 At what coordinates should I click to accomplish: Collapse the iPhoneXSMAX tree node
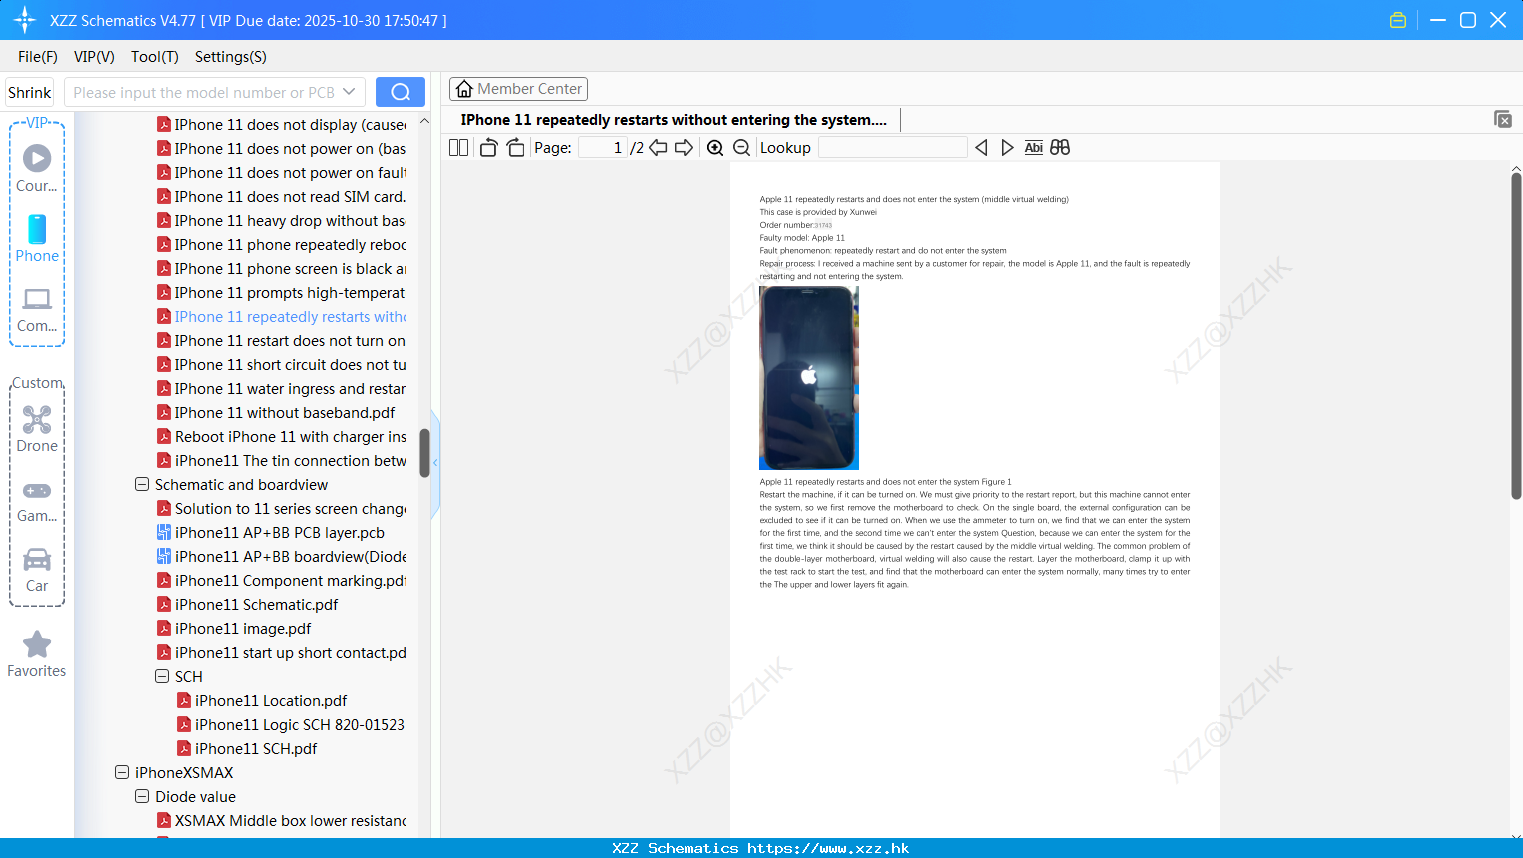point(122,772)
